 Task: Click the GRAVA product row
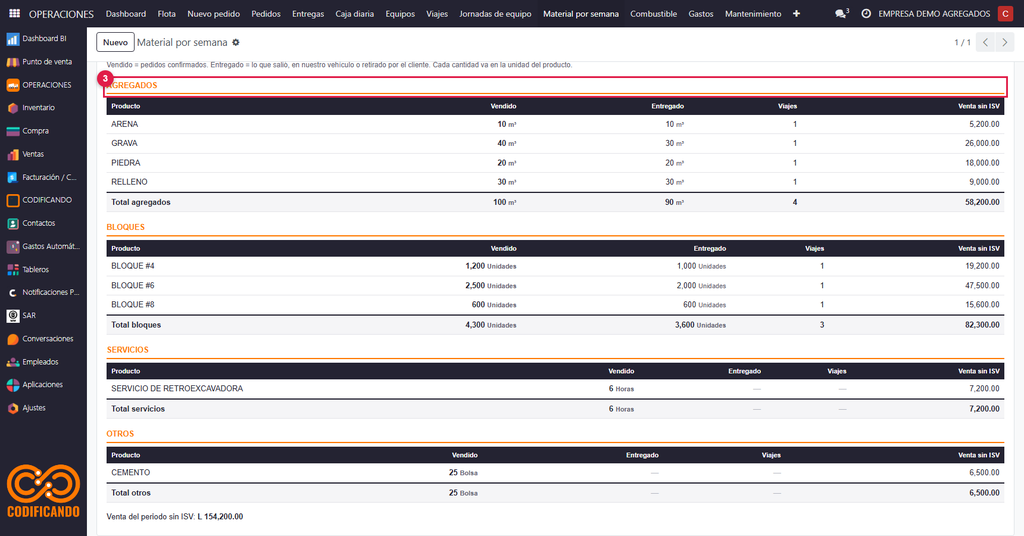555,143
